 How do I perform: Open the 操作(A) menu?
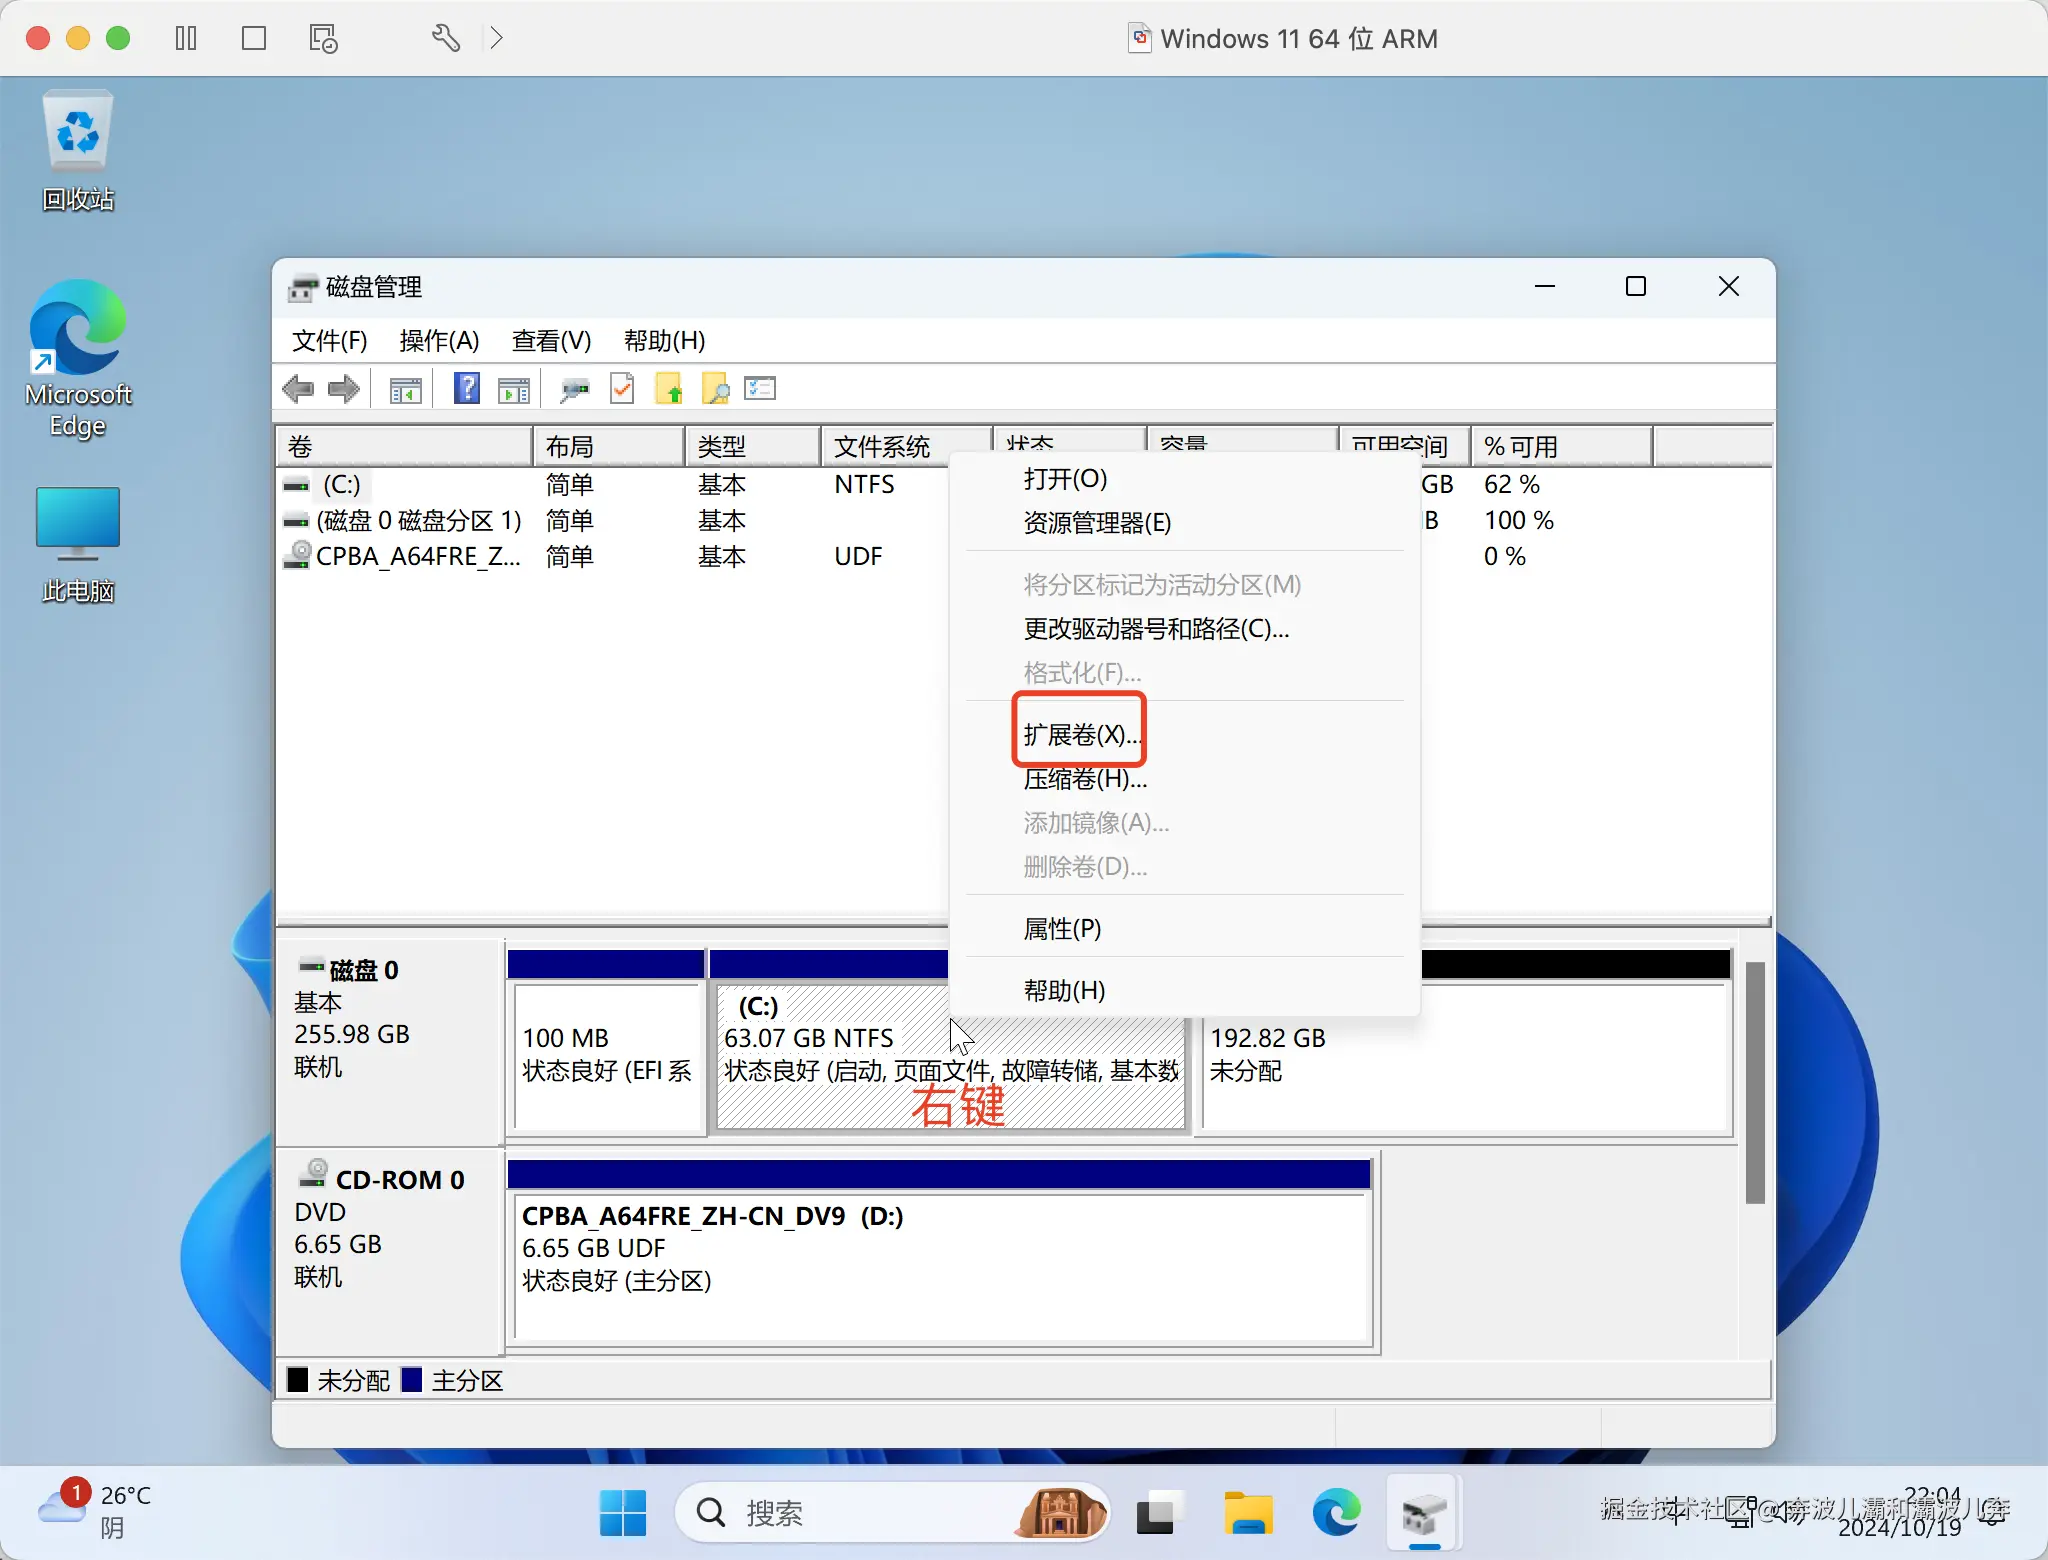439,341
